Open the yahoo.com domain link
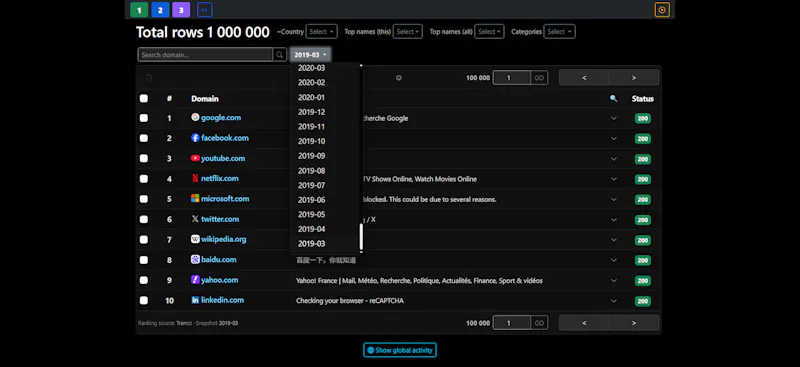The height and width of the screenshot is (367, 800). tap(219, 280)
